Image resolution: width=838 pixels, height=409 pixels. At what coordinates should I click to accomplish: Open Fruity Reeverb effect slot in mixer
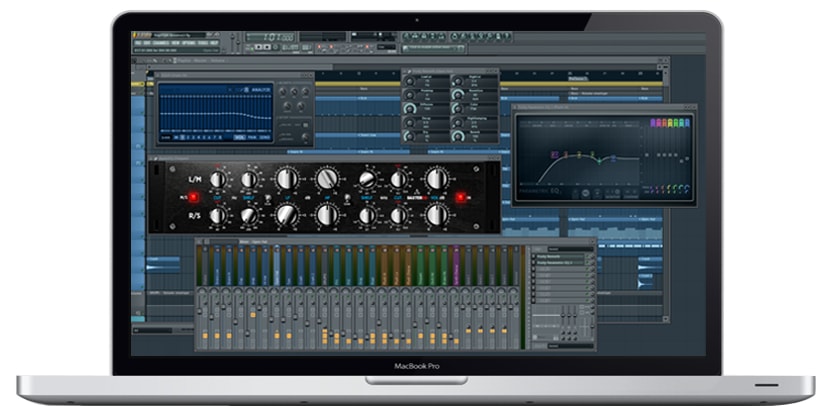tap(560, 256)
